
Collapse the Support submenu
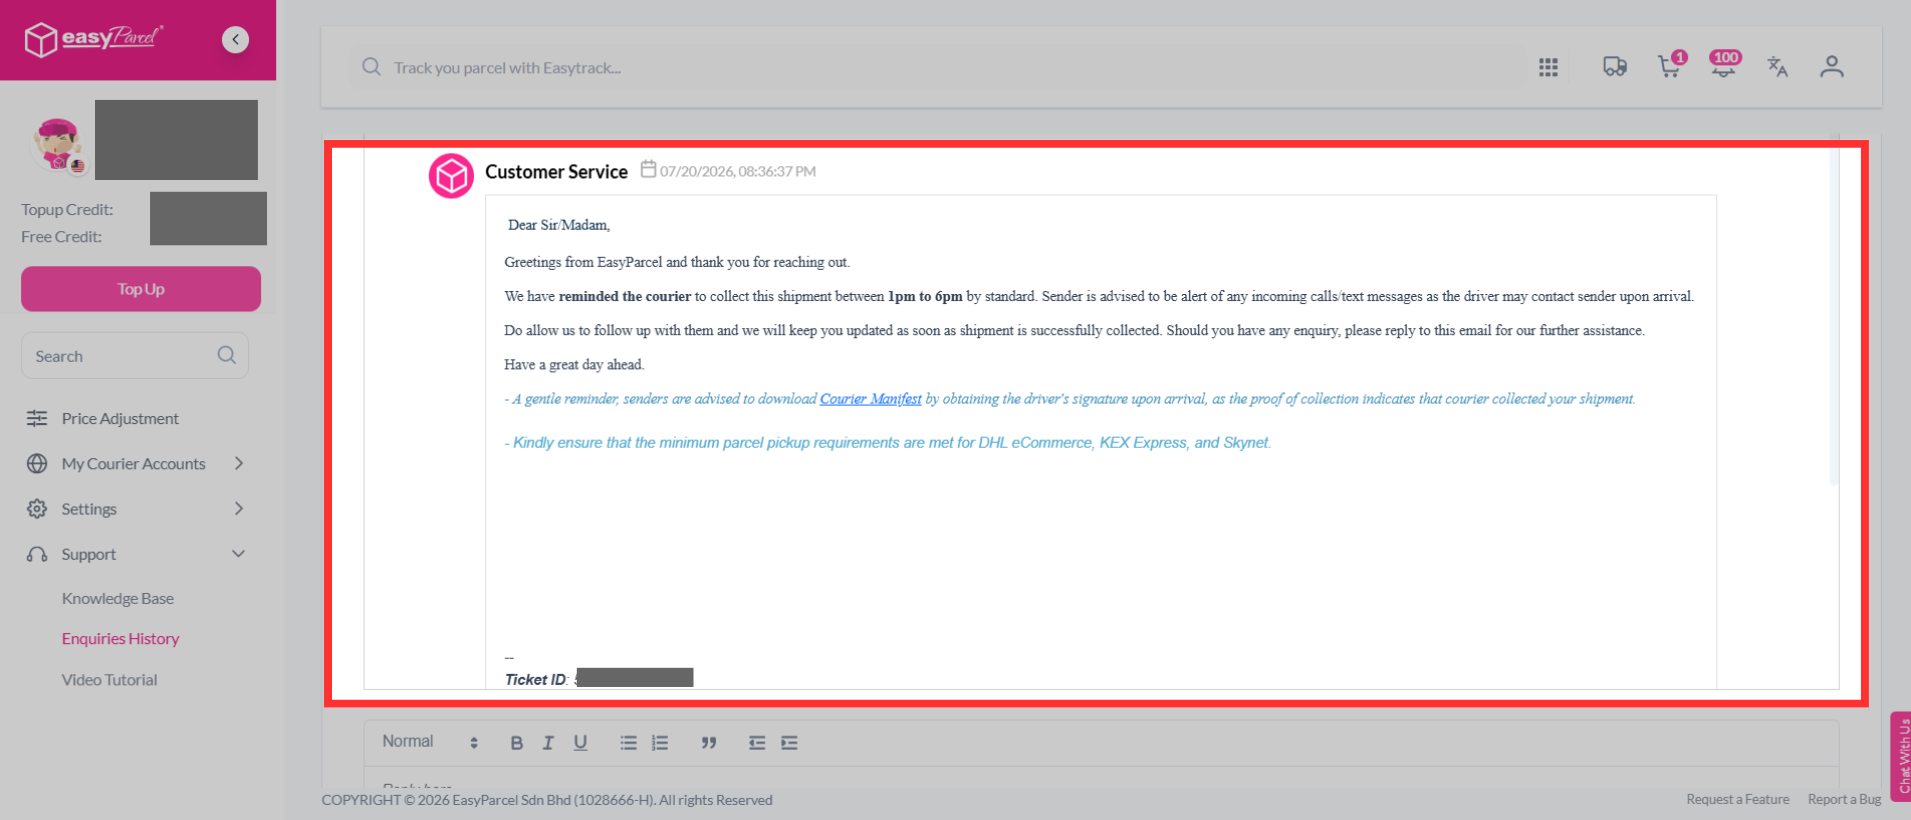pyautogui.click(x=239, y=554)
